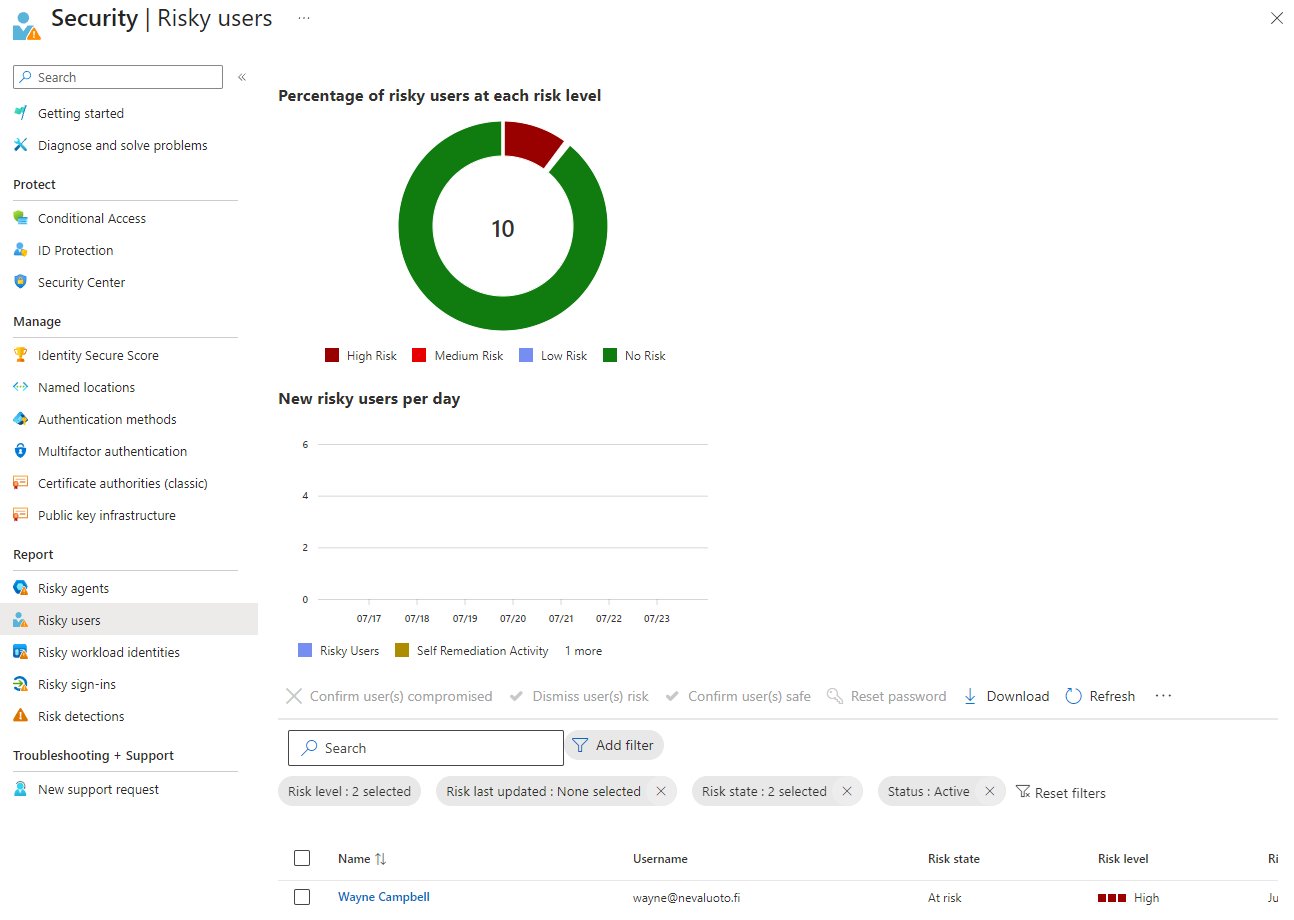1294x920 pixels.
Task: Click the Reset filters funnel icon
Action: (x=1023, y=792)
